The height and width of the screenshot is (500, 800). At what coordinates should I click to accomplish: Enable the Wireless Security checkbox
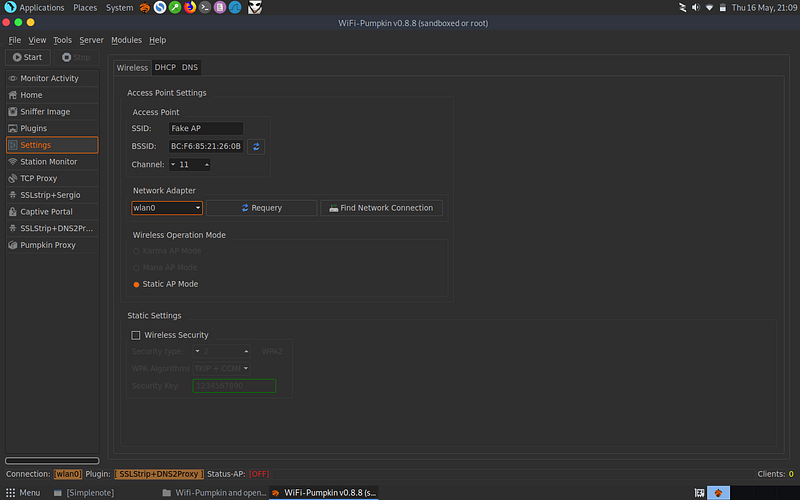click(136, 335)
